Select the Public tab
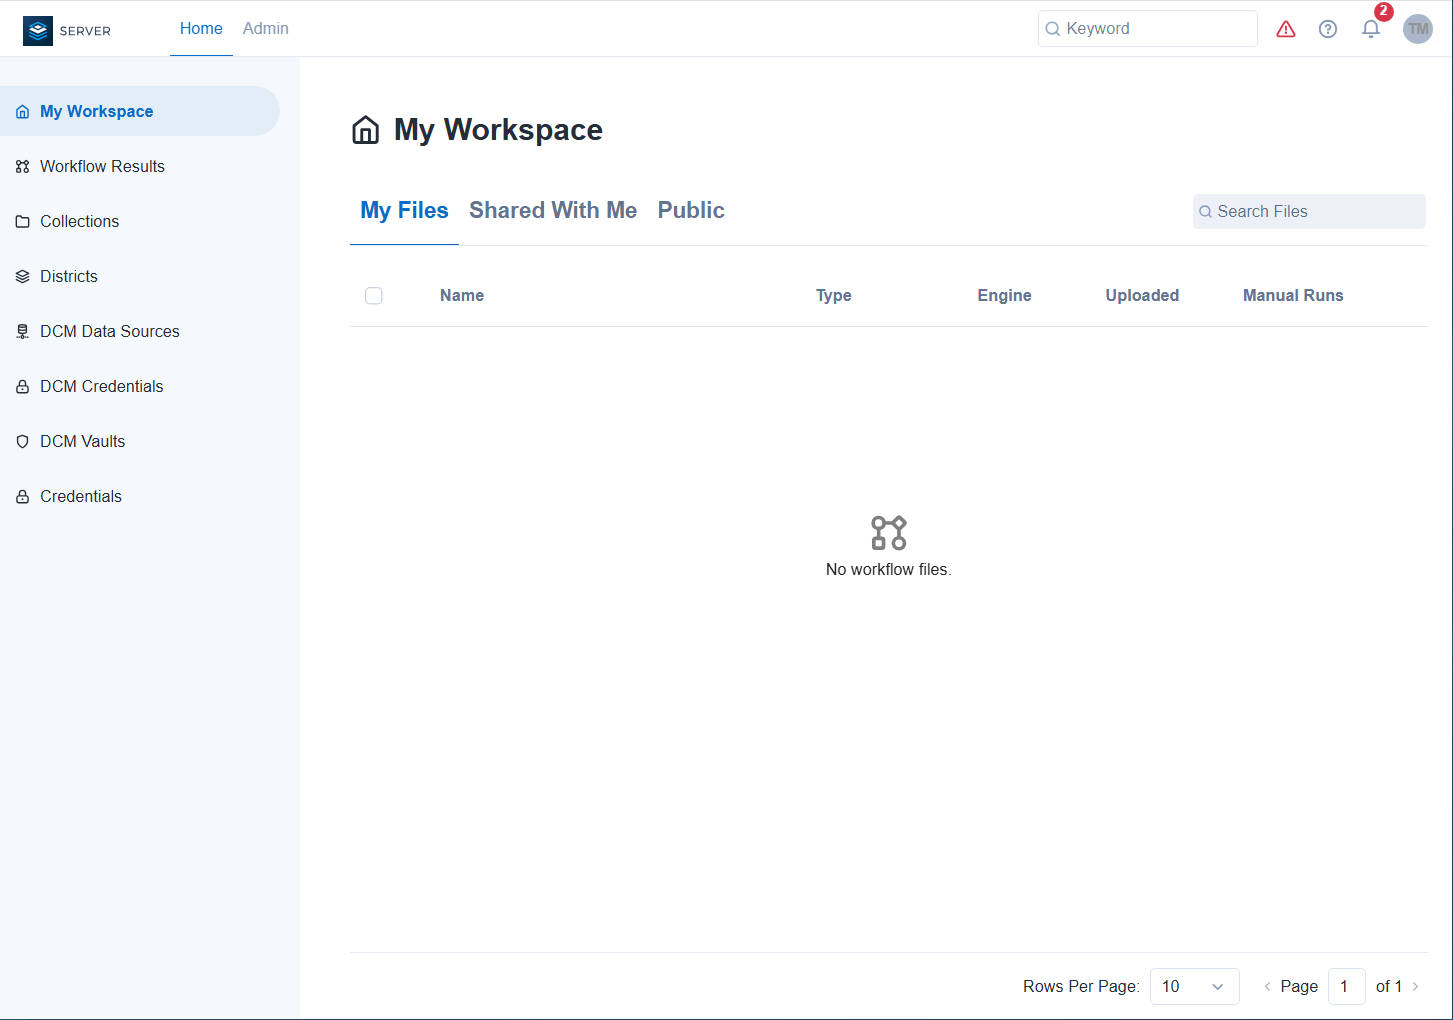 [691, 211]
